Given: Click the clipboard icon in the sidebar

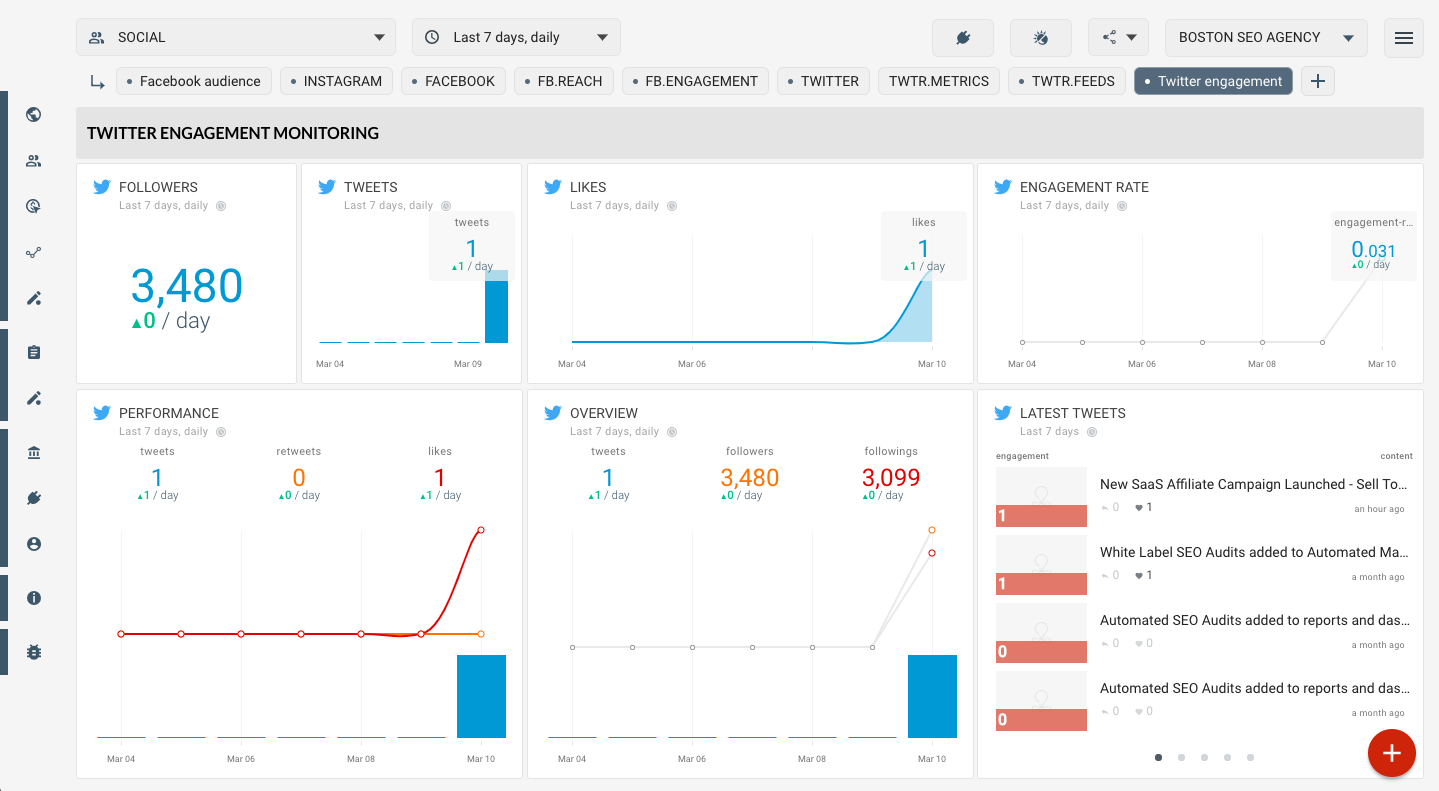Looking at the screenshot, I should click(34, 352).
